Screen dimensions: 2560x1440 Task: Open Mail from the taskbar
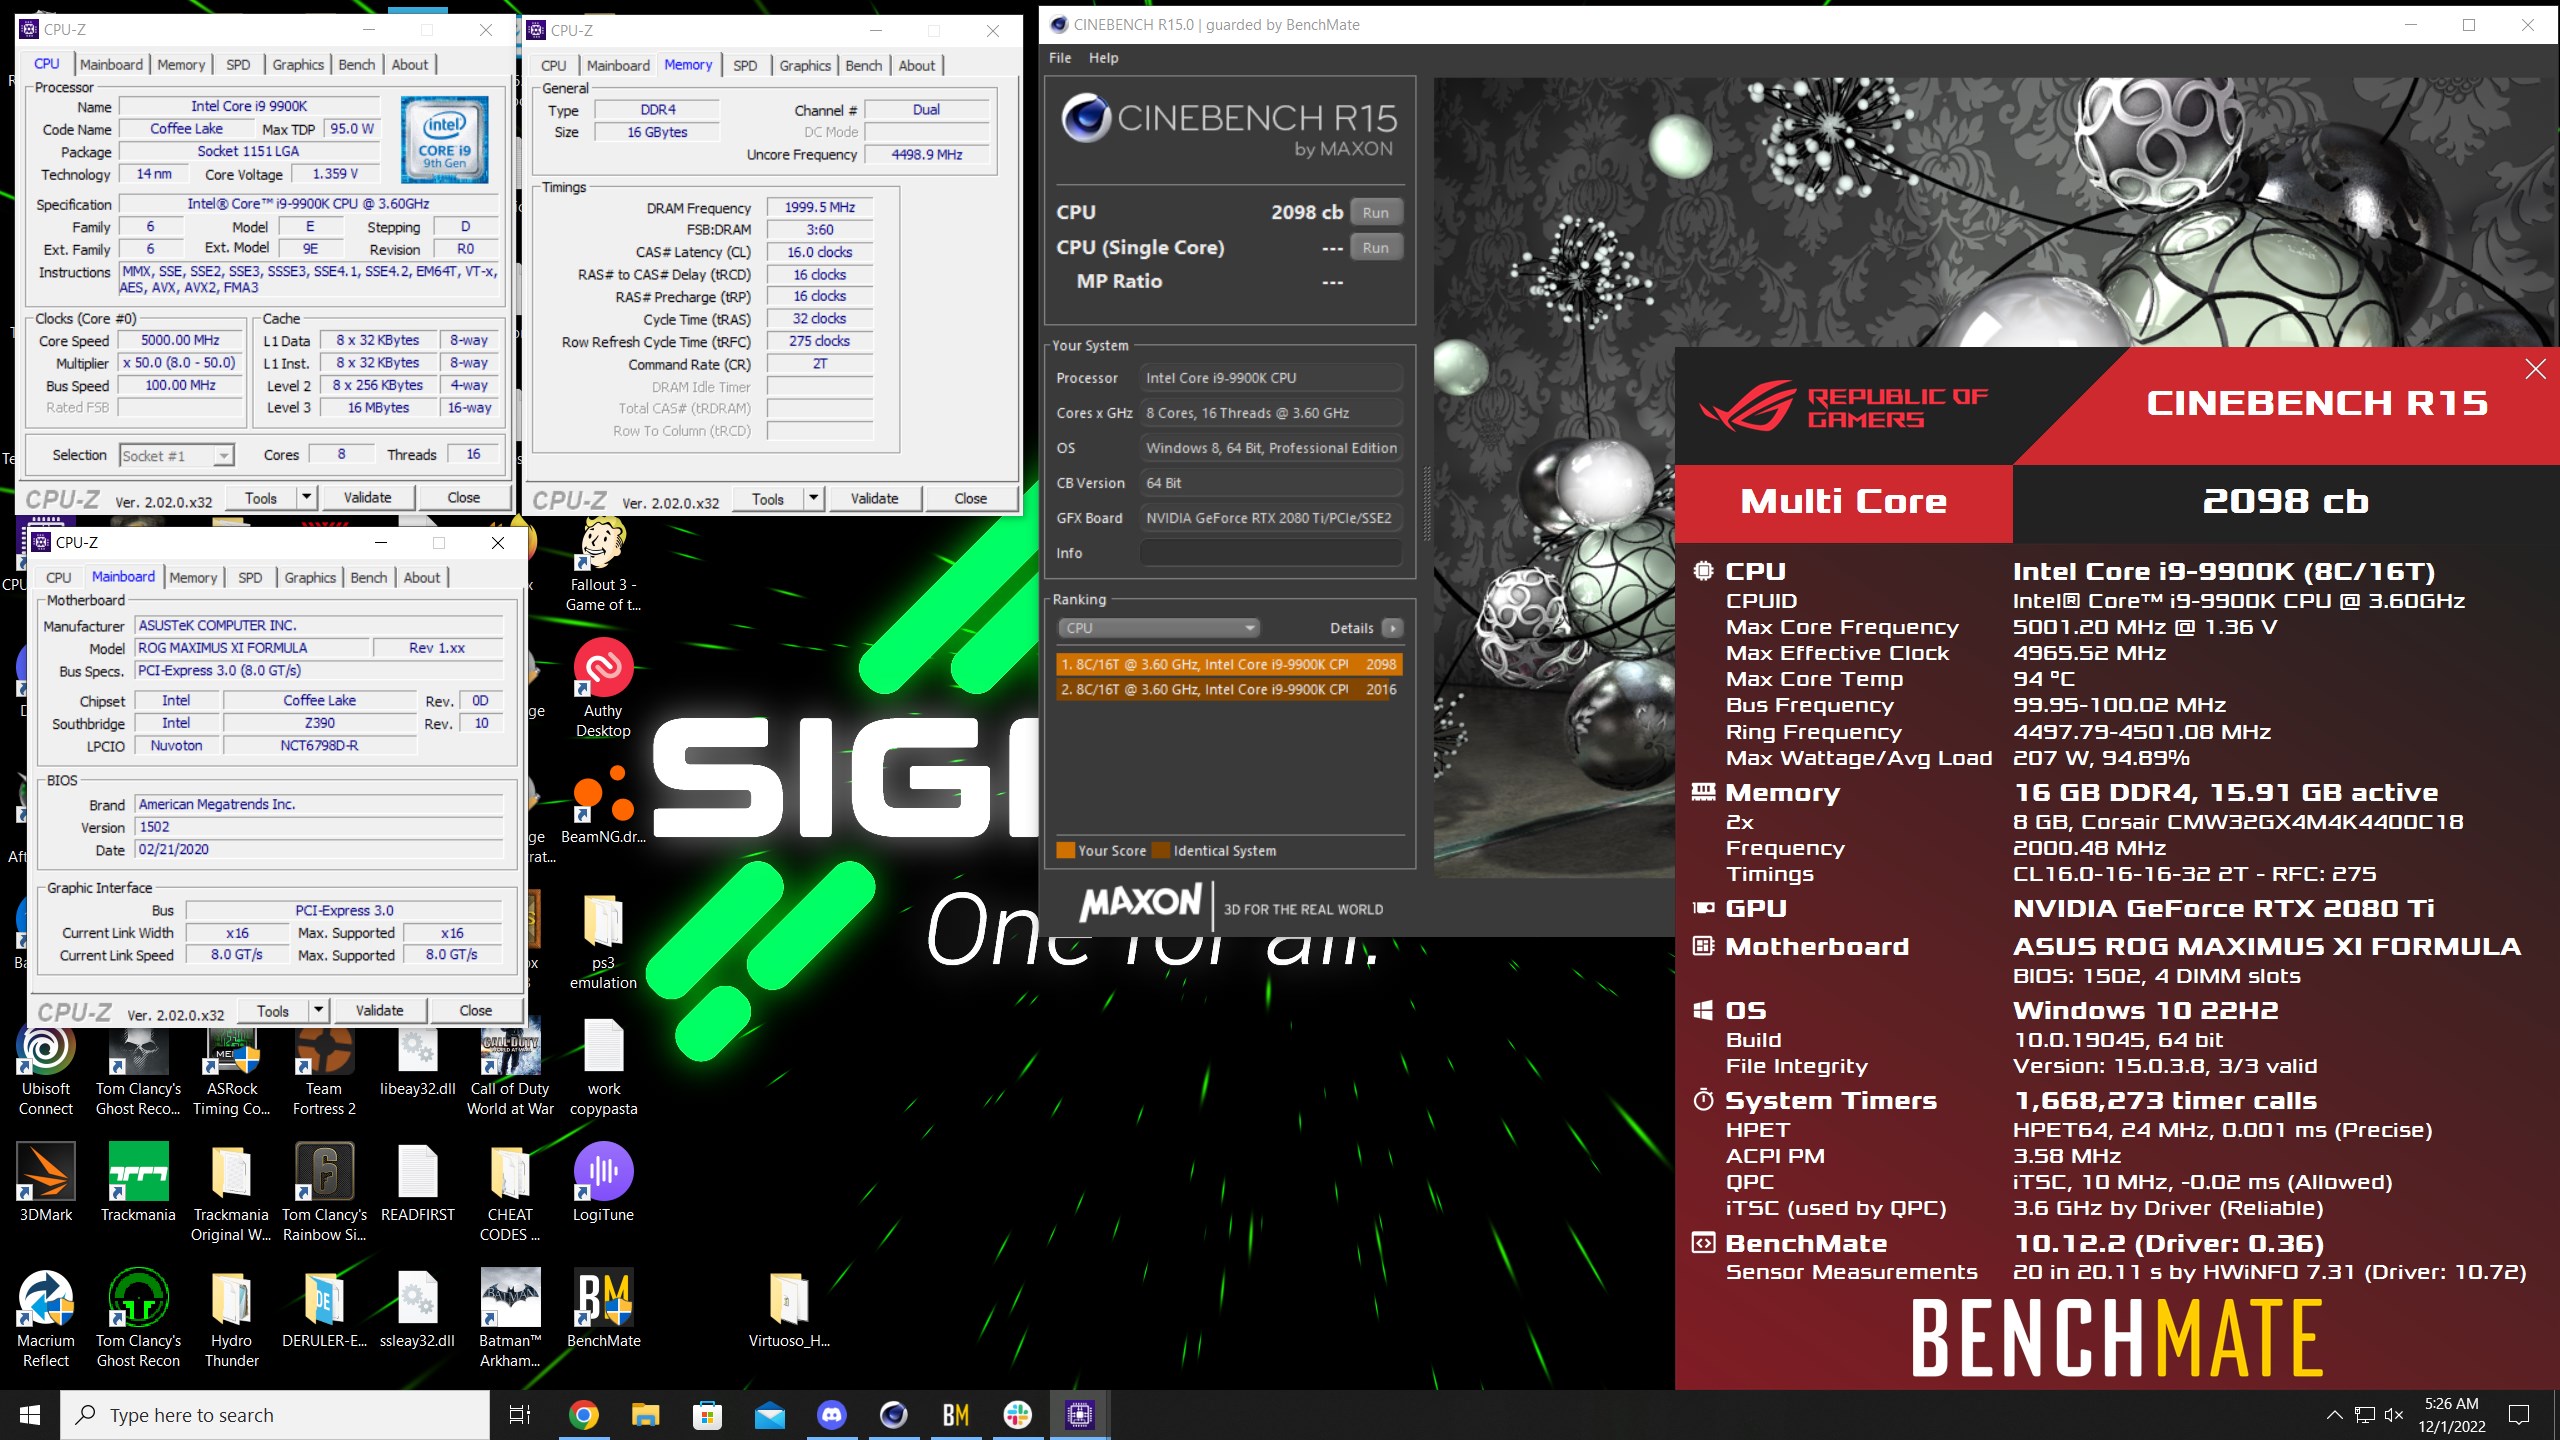pos(769,1415)
